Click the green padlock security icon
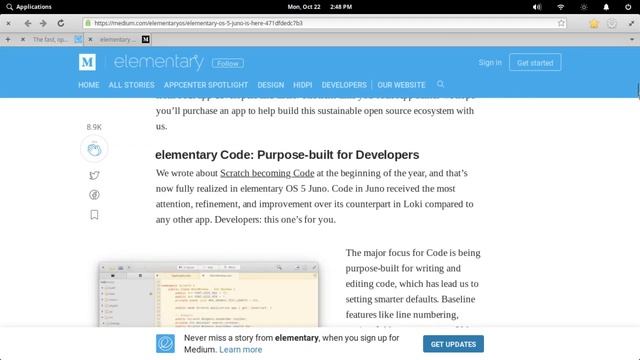This screenshot has height=360, width=640. [88, 23]
